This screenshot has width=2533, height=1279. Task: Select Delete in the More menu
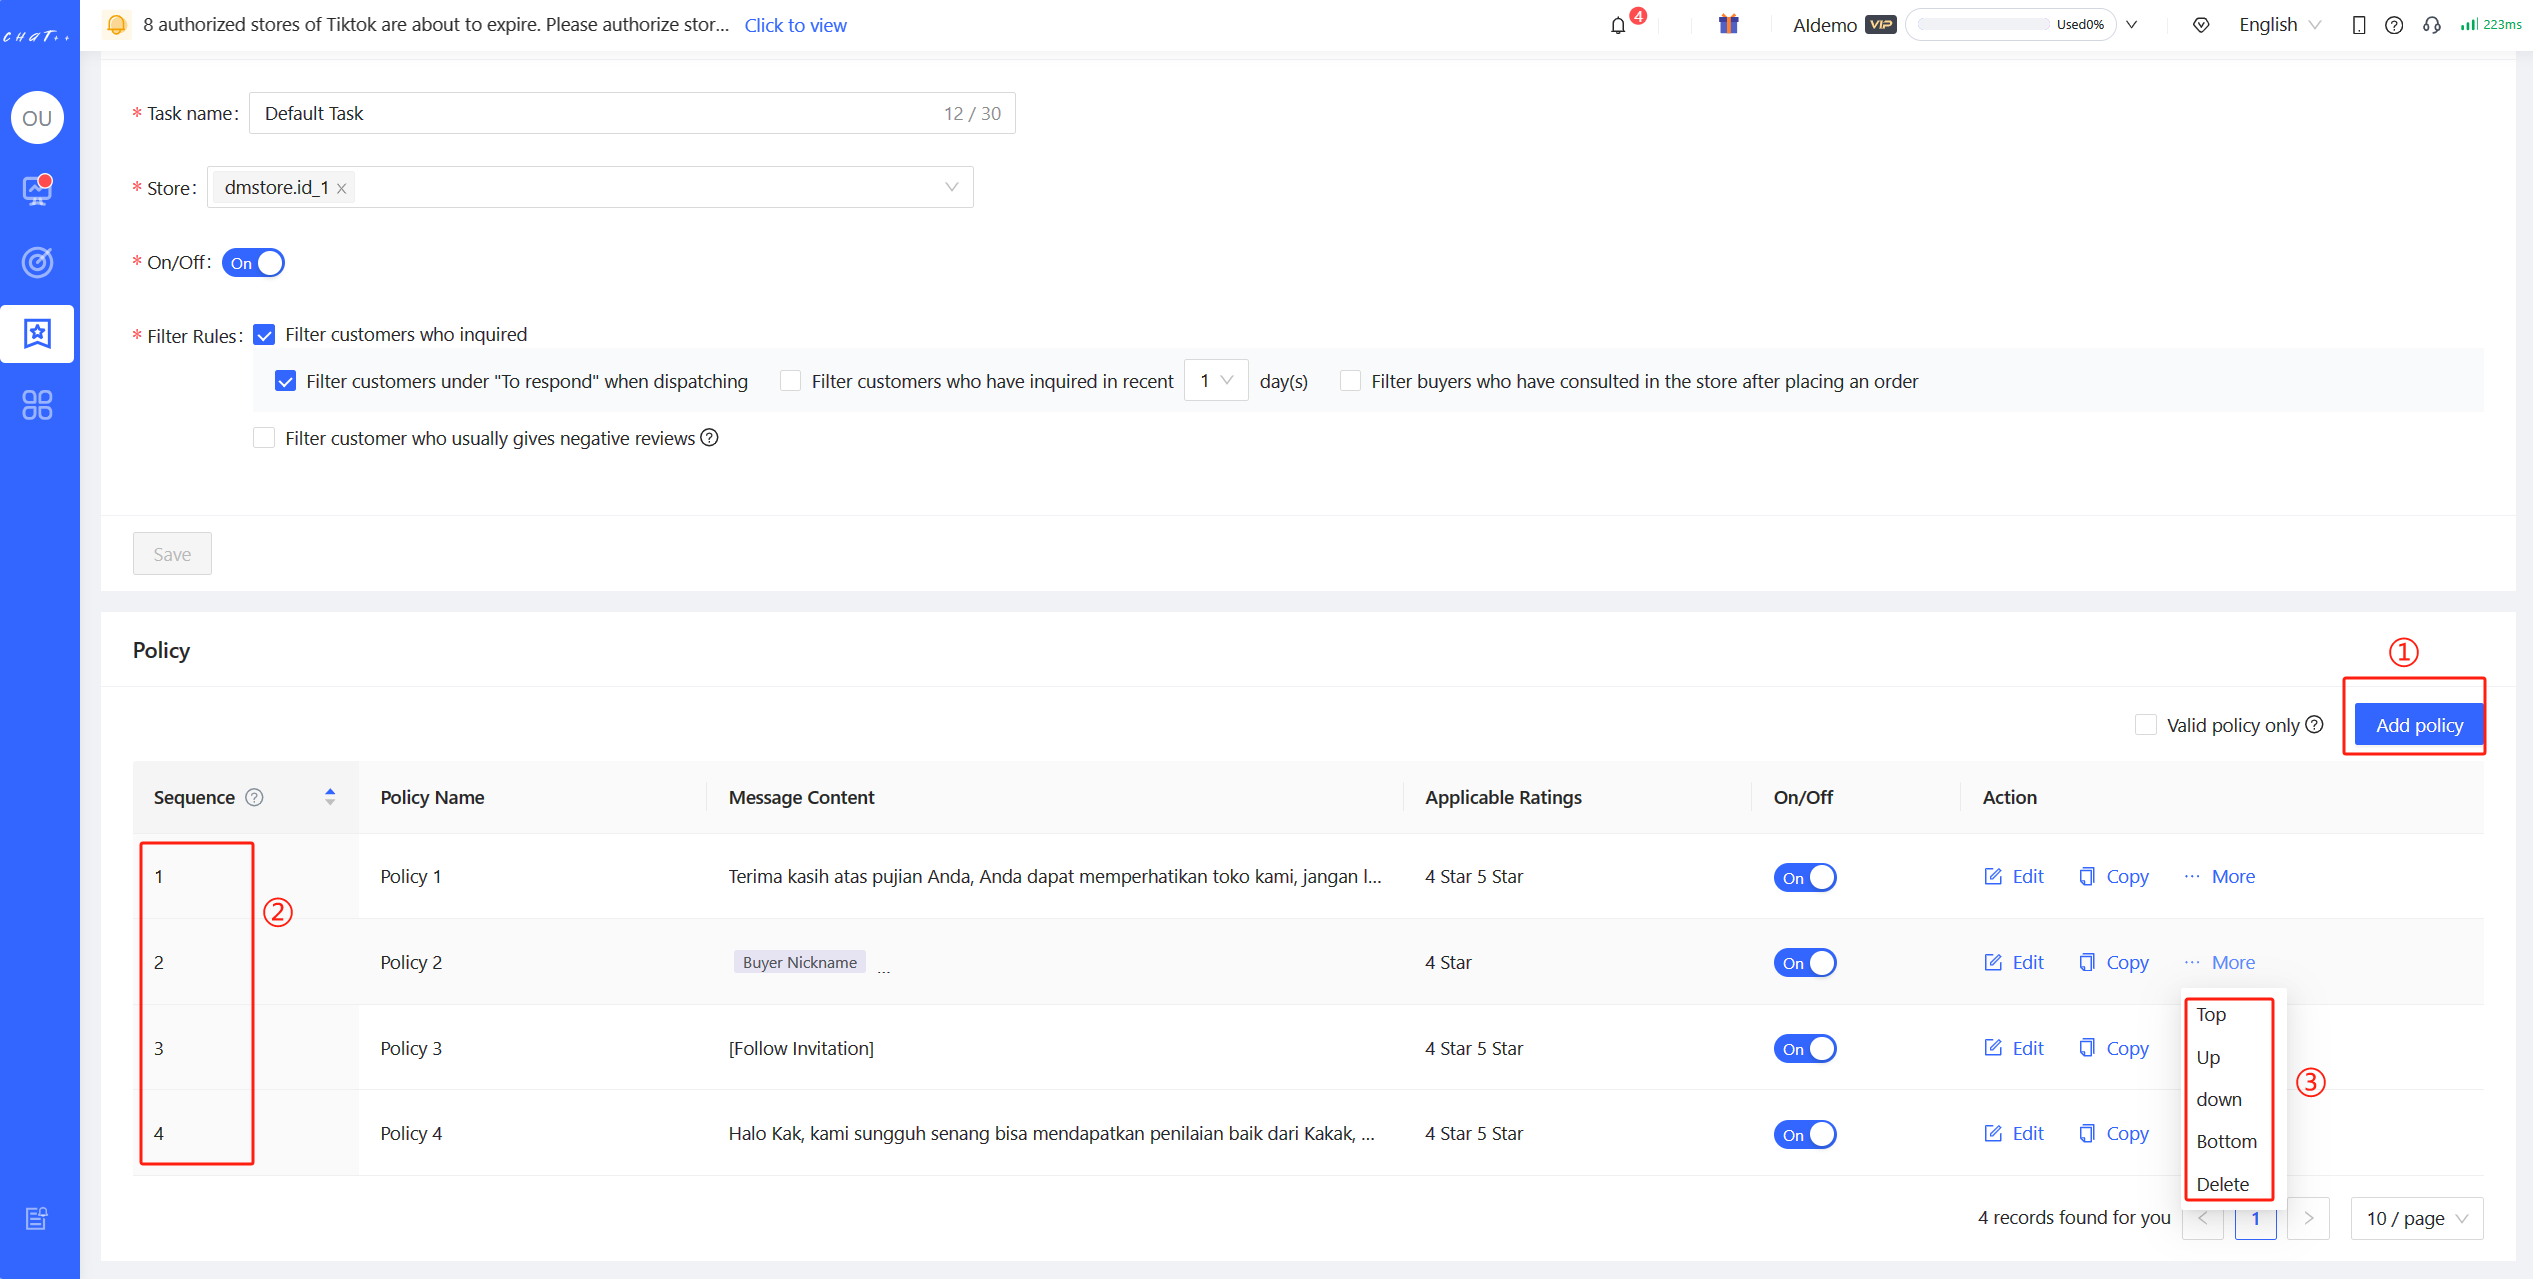[2230, 1184]
